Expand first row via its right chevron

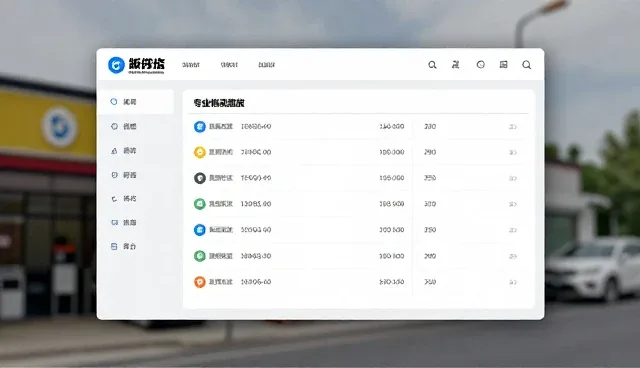pyautogui.click(x=513, y=127)
